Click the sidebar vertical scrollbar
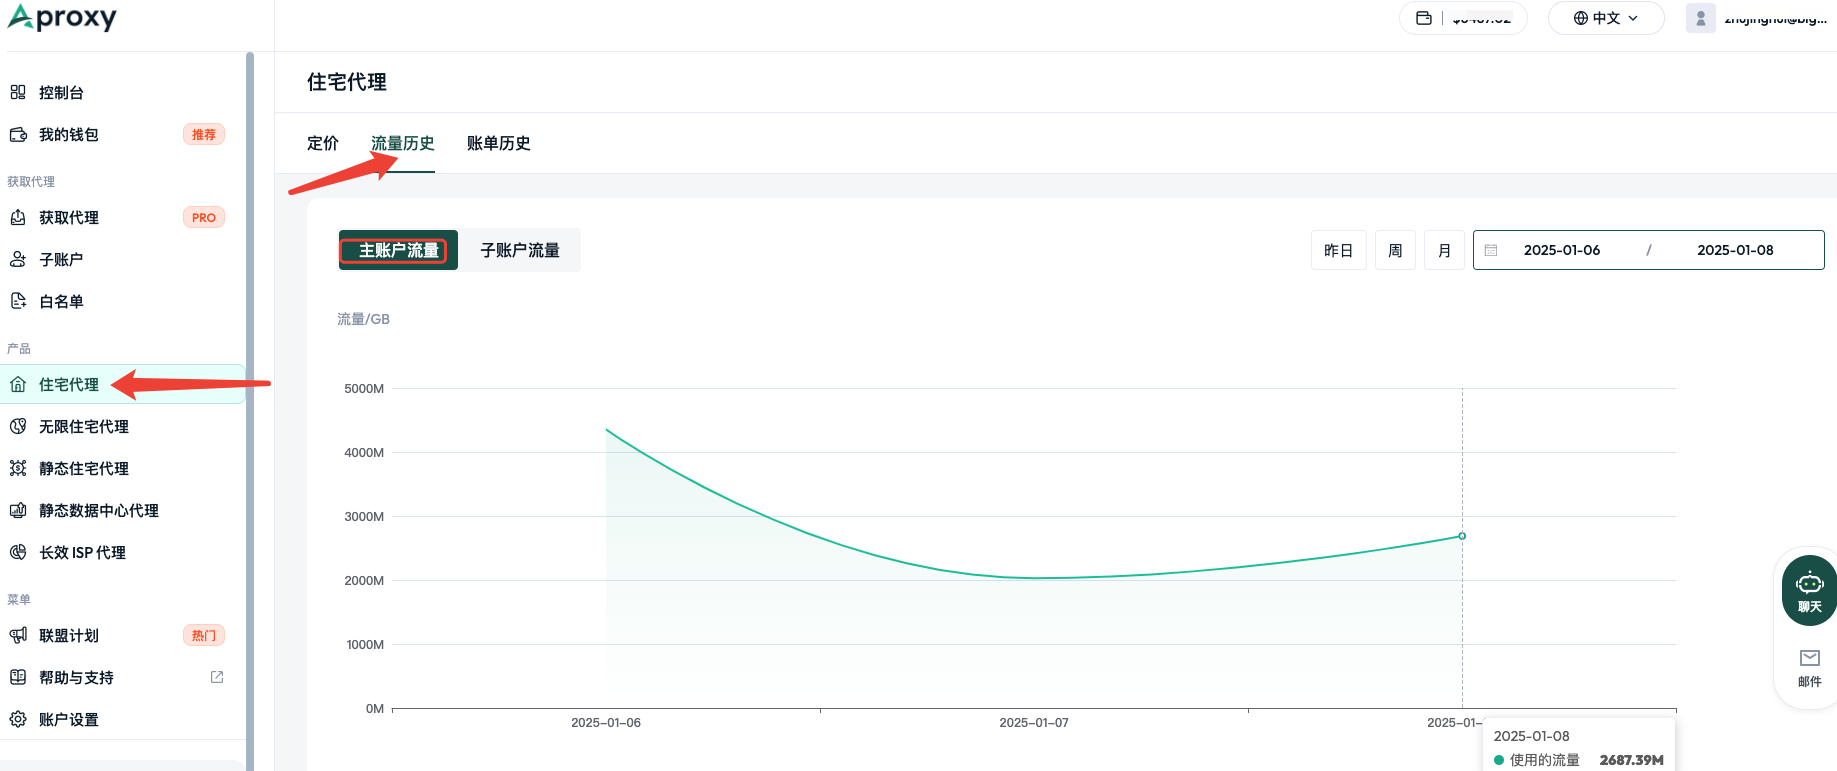 point(250,410)
